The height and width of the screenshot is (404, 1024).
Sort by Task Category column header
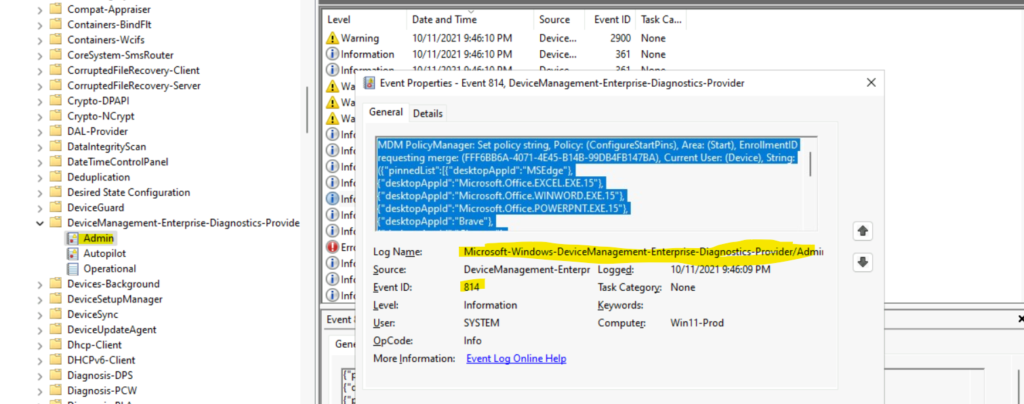click(x=661, y=20)
